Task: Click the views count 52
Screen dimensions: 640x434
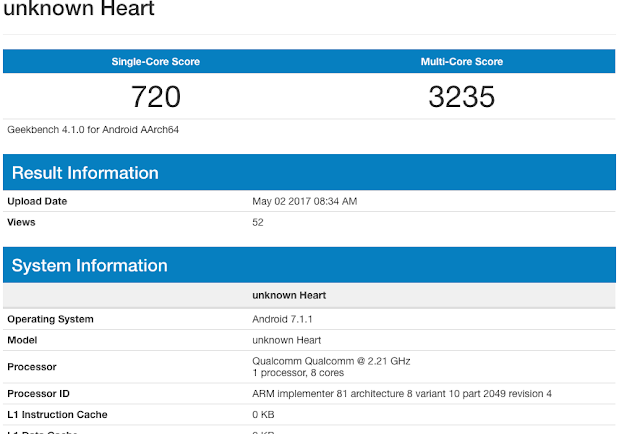Action: coord(258,222)
